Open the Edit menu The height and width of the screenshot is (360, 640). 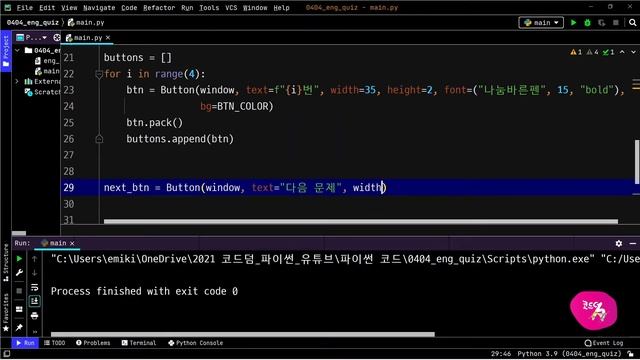[x=47, y=8]
